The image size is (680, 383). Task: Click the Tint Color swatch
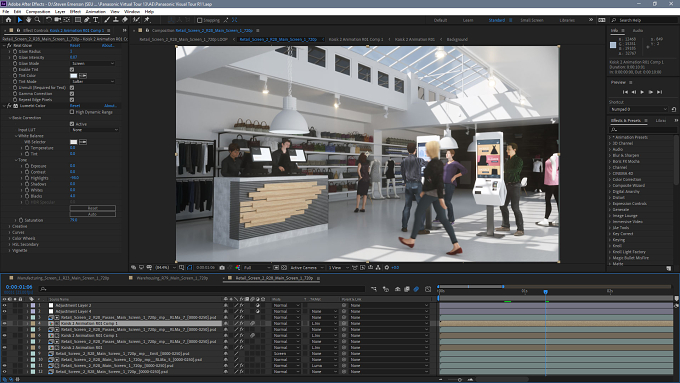74,75
